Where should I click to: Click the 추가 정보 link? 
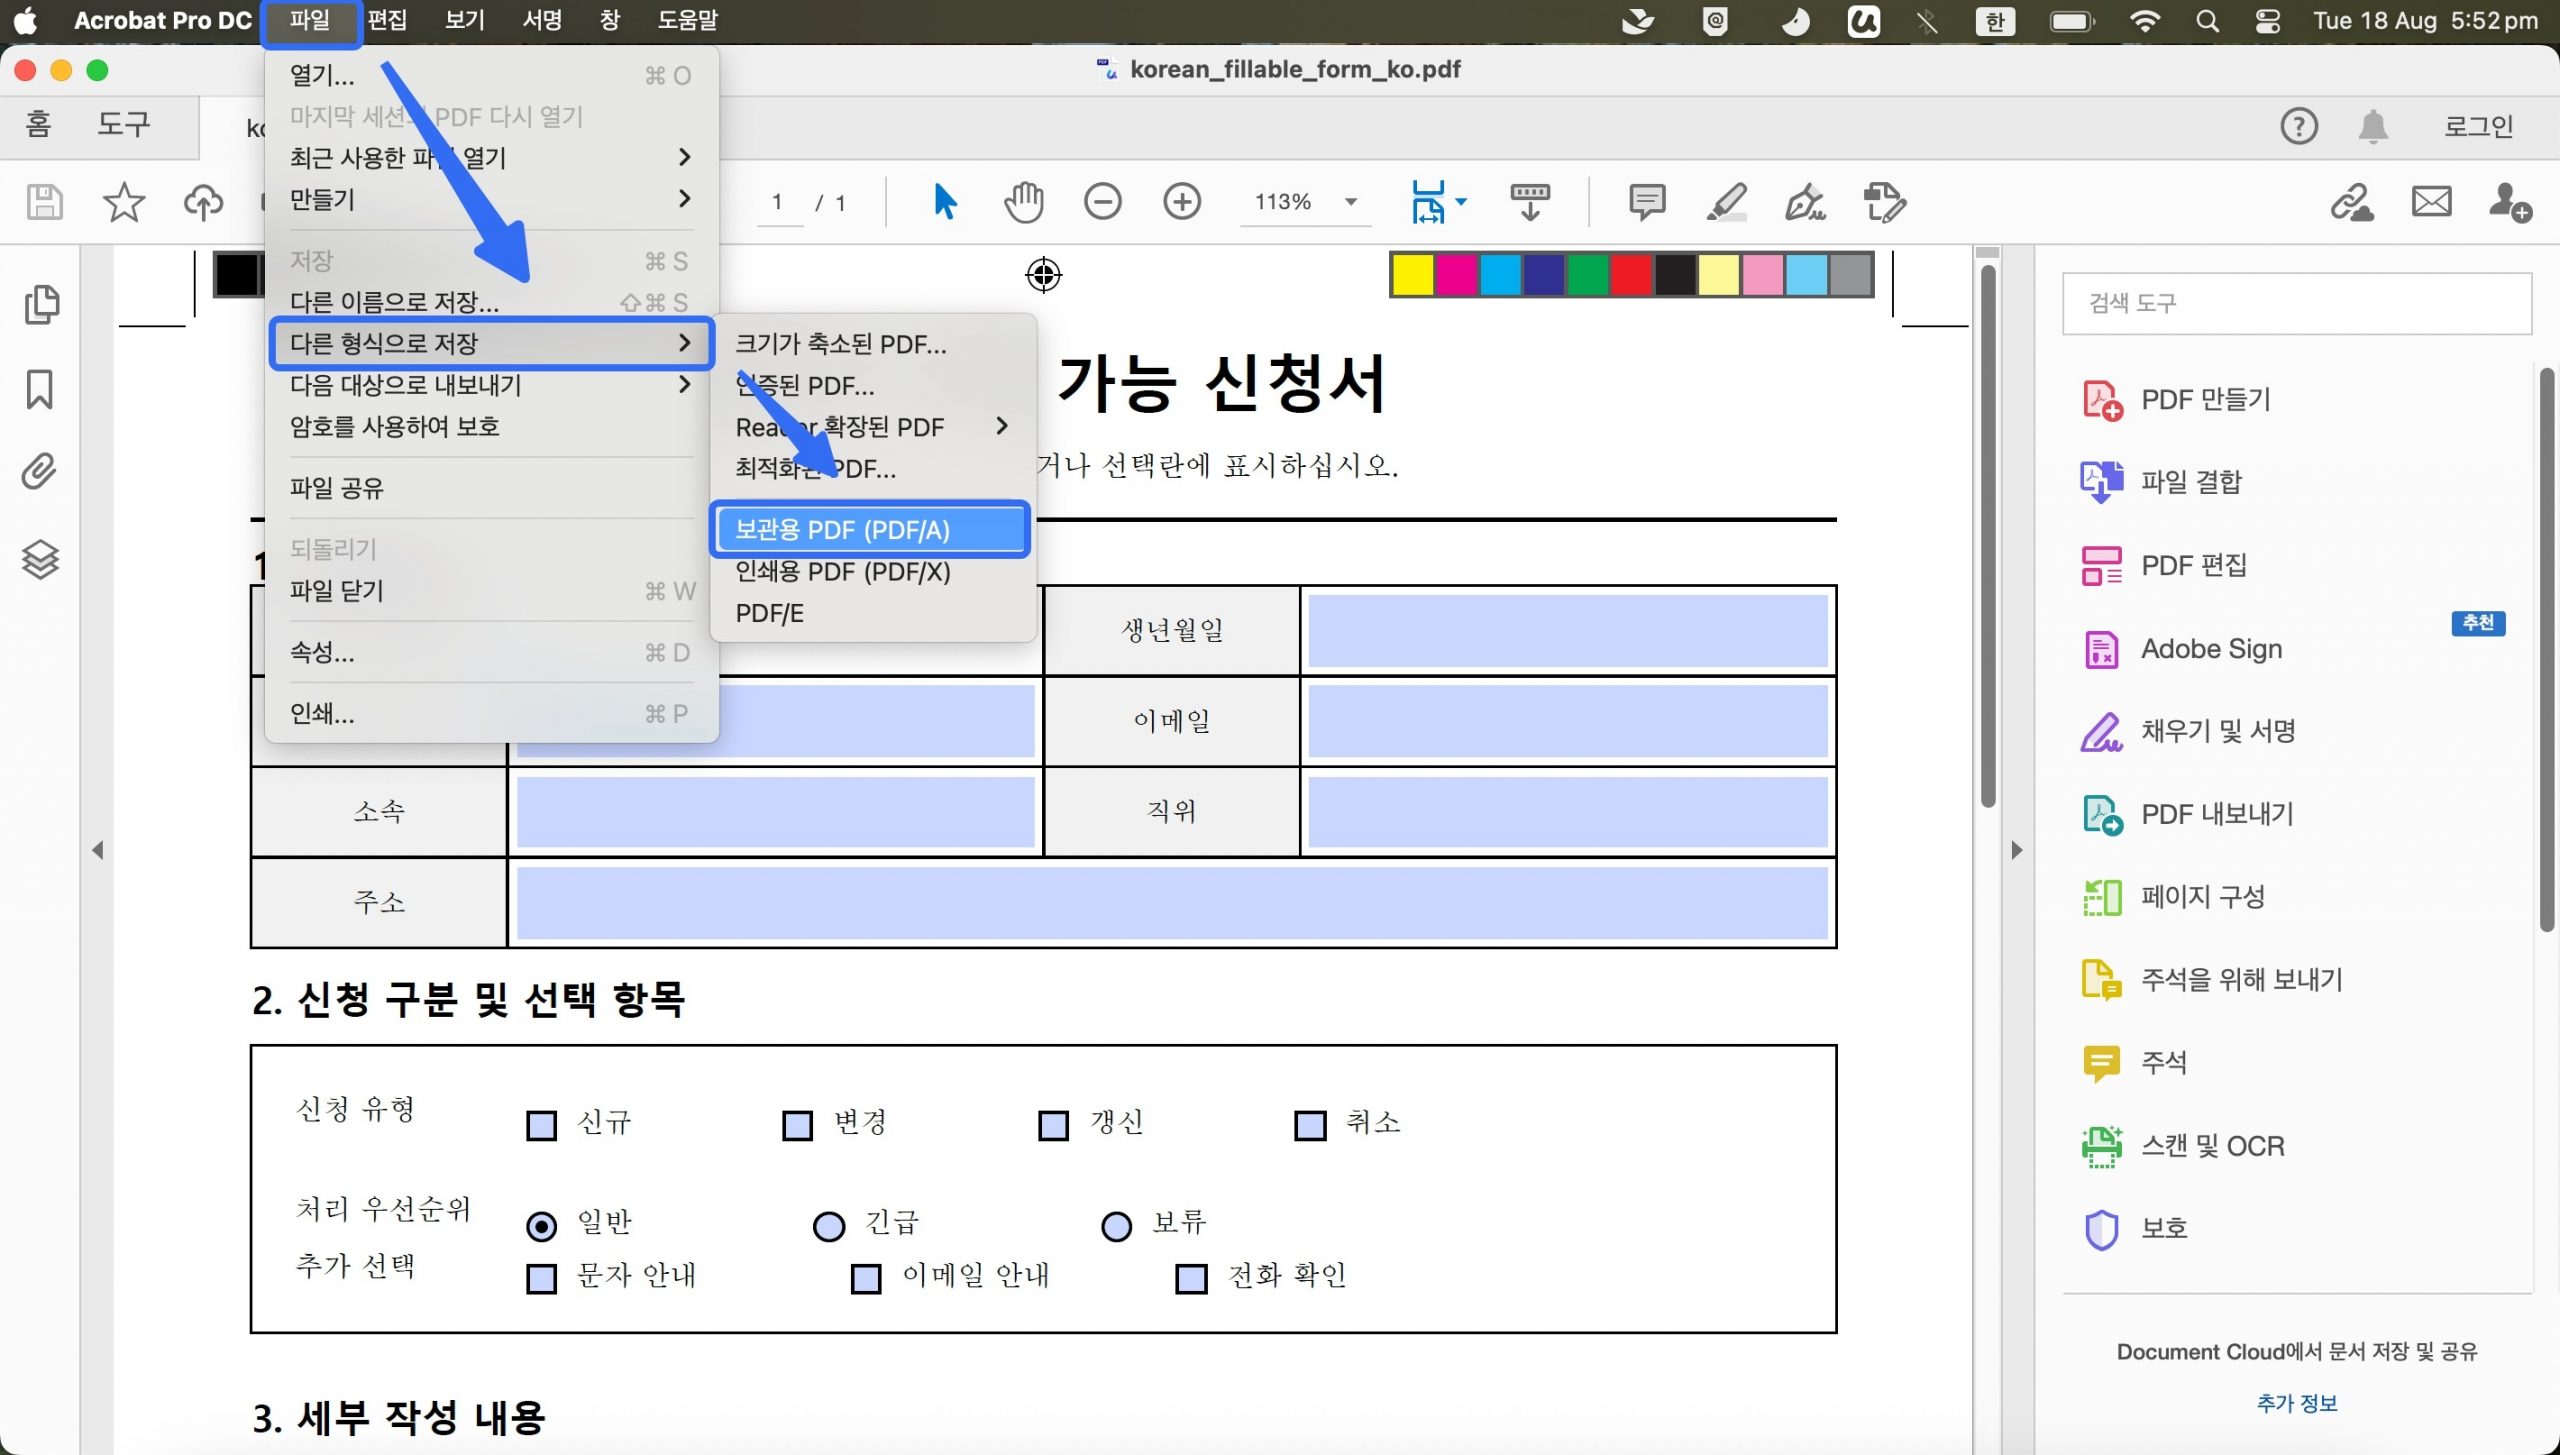tap(2297, 1403)
